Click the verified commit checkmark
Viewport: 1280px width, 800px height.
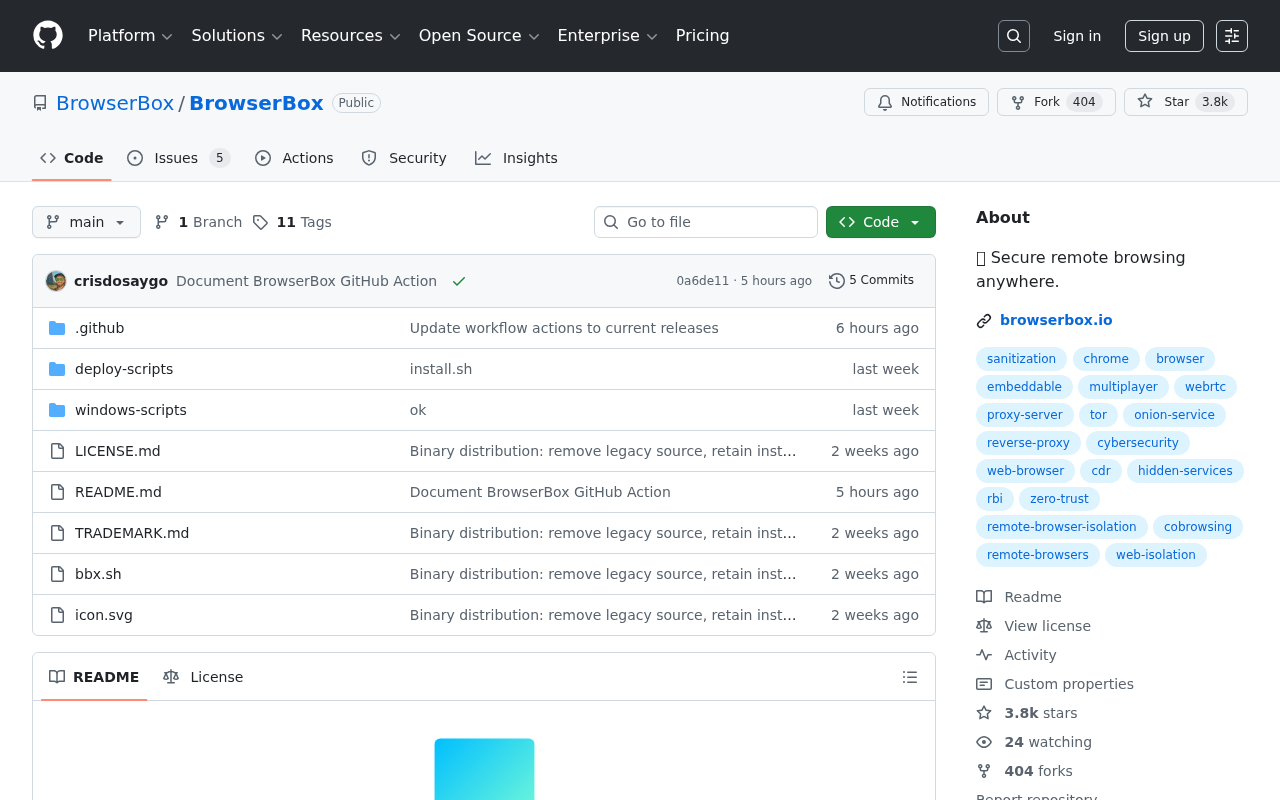point(459,281)
